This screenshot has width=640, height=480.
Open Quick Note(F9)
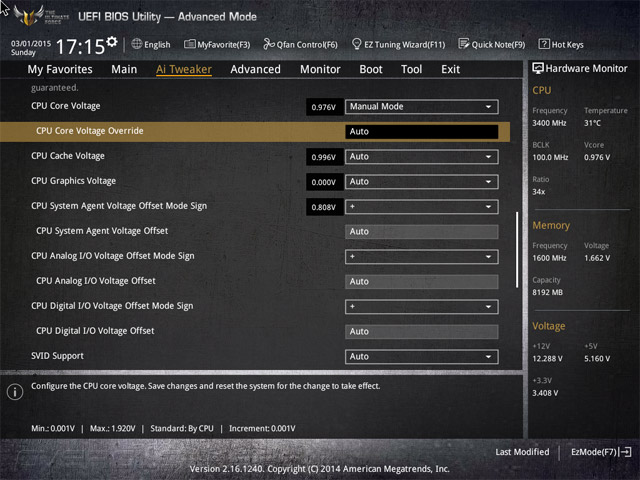click(492, 44)
